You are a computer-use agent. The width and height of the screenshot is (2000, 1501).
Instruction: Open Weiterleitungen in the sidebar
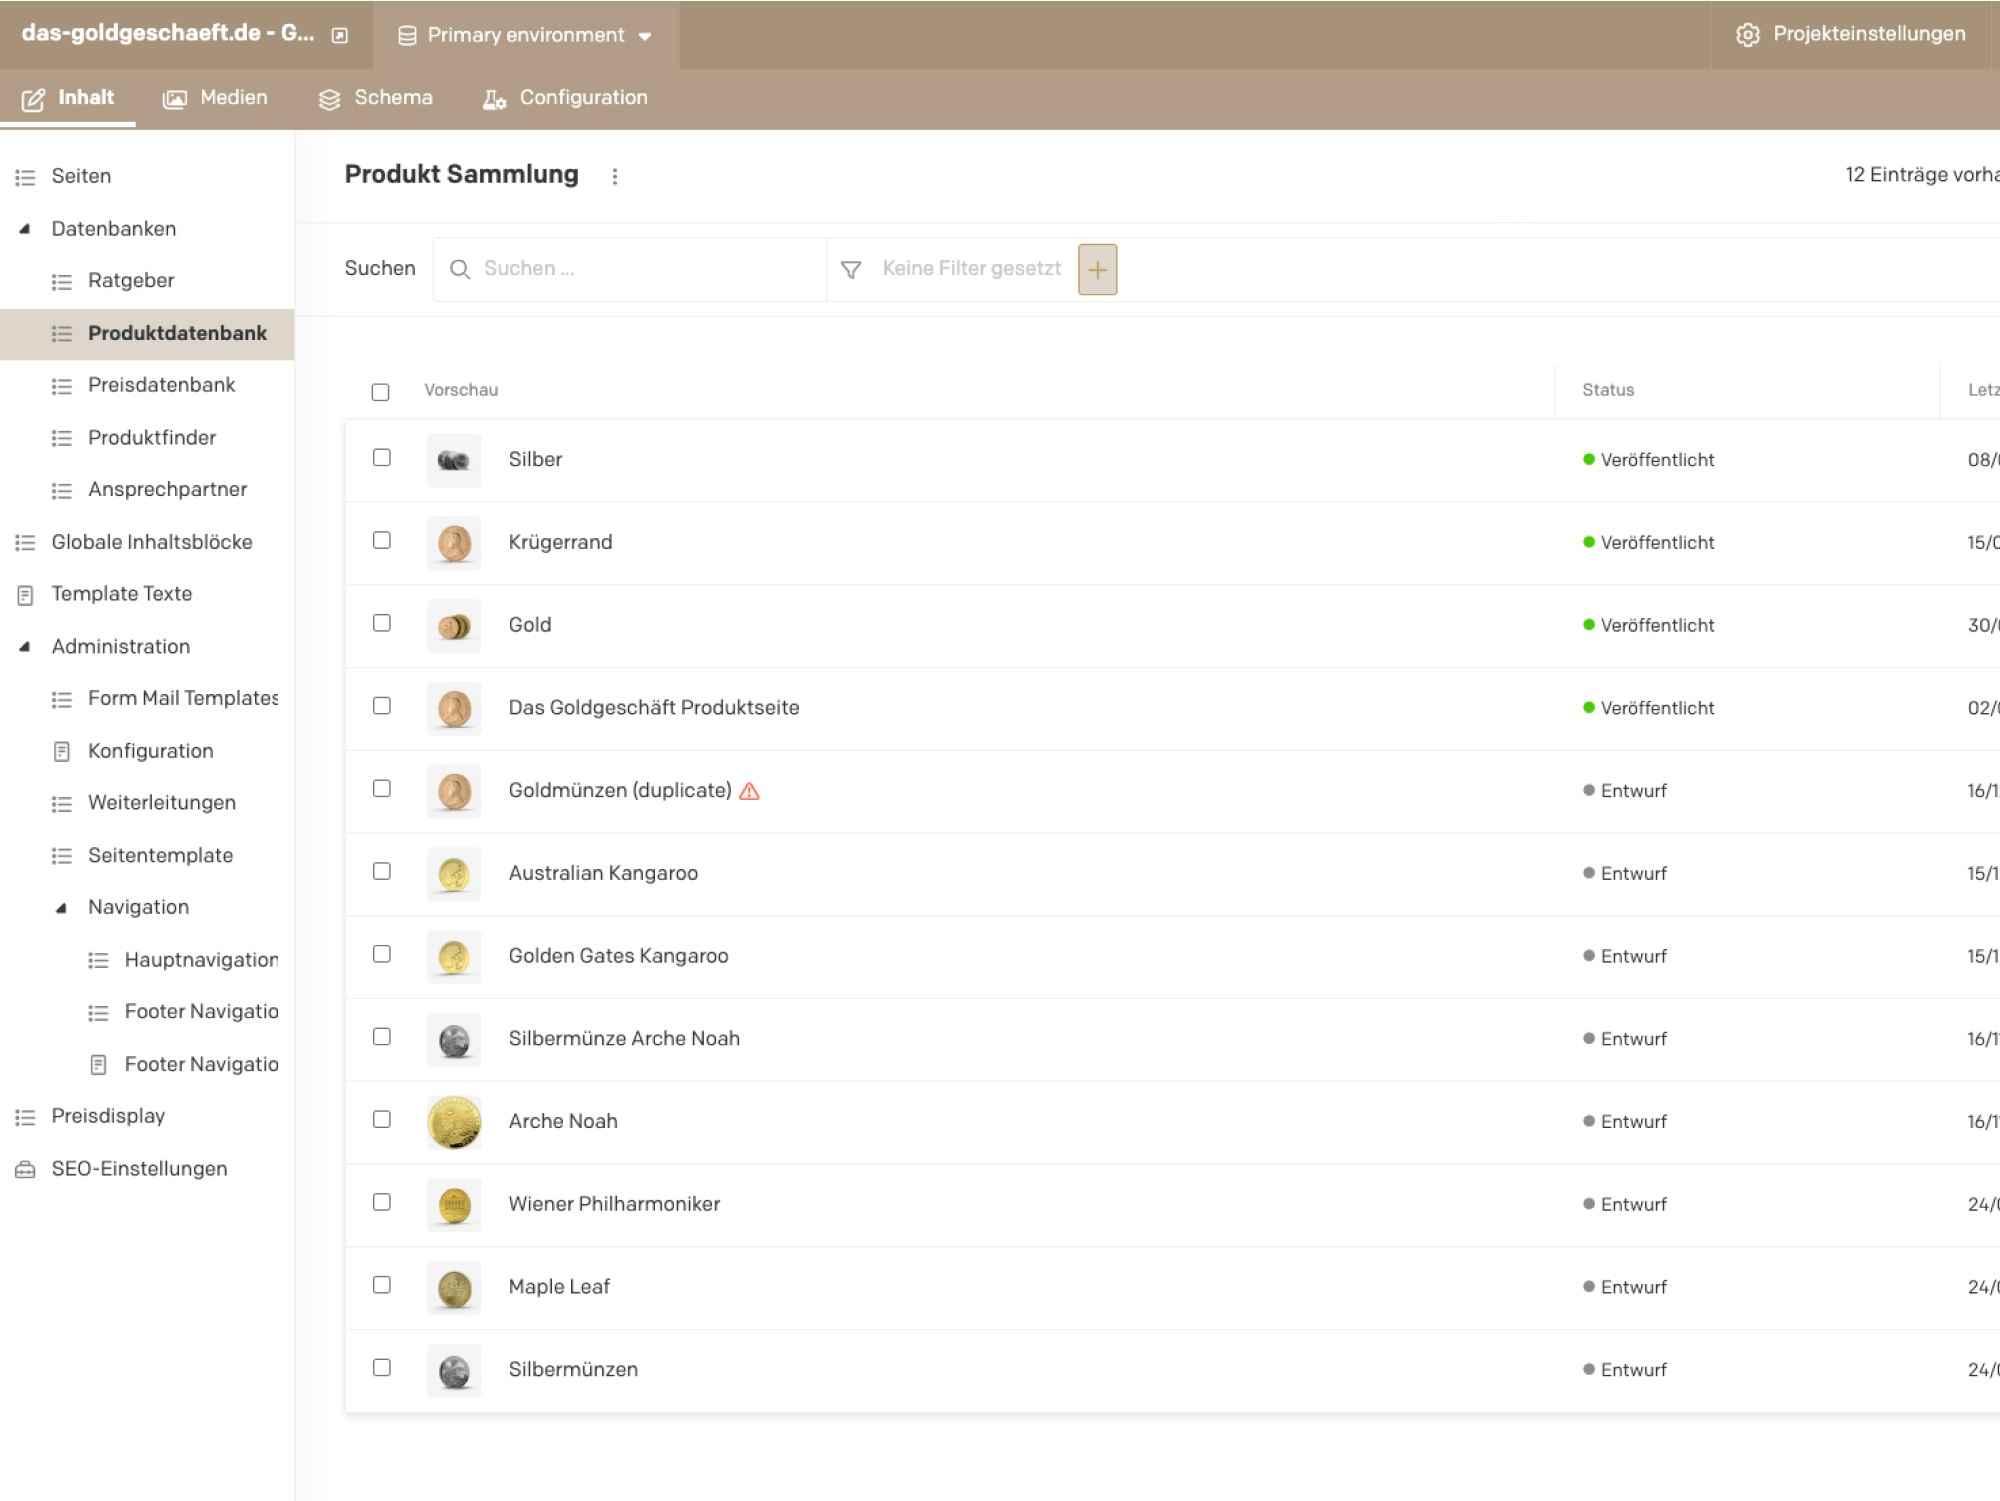tap(162, 803)
